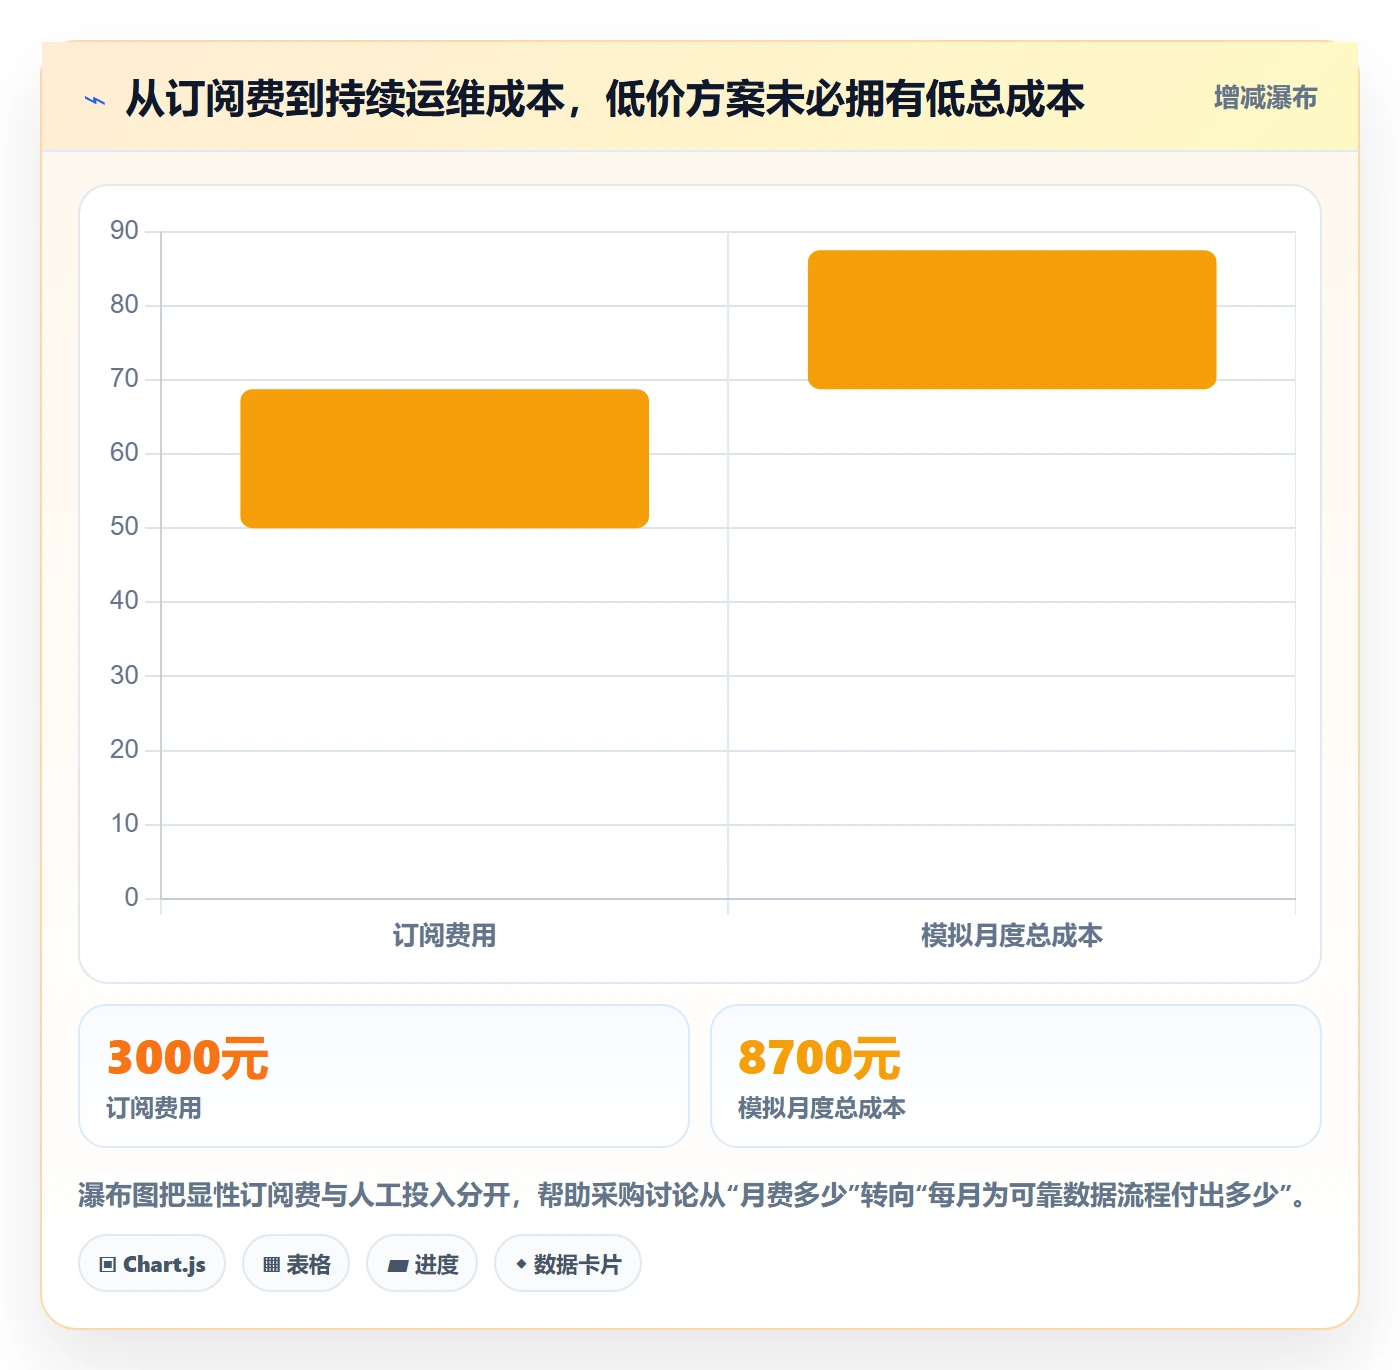Click the 8700元 value text

tap(819, 1058)
